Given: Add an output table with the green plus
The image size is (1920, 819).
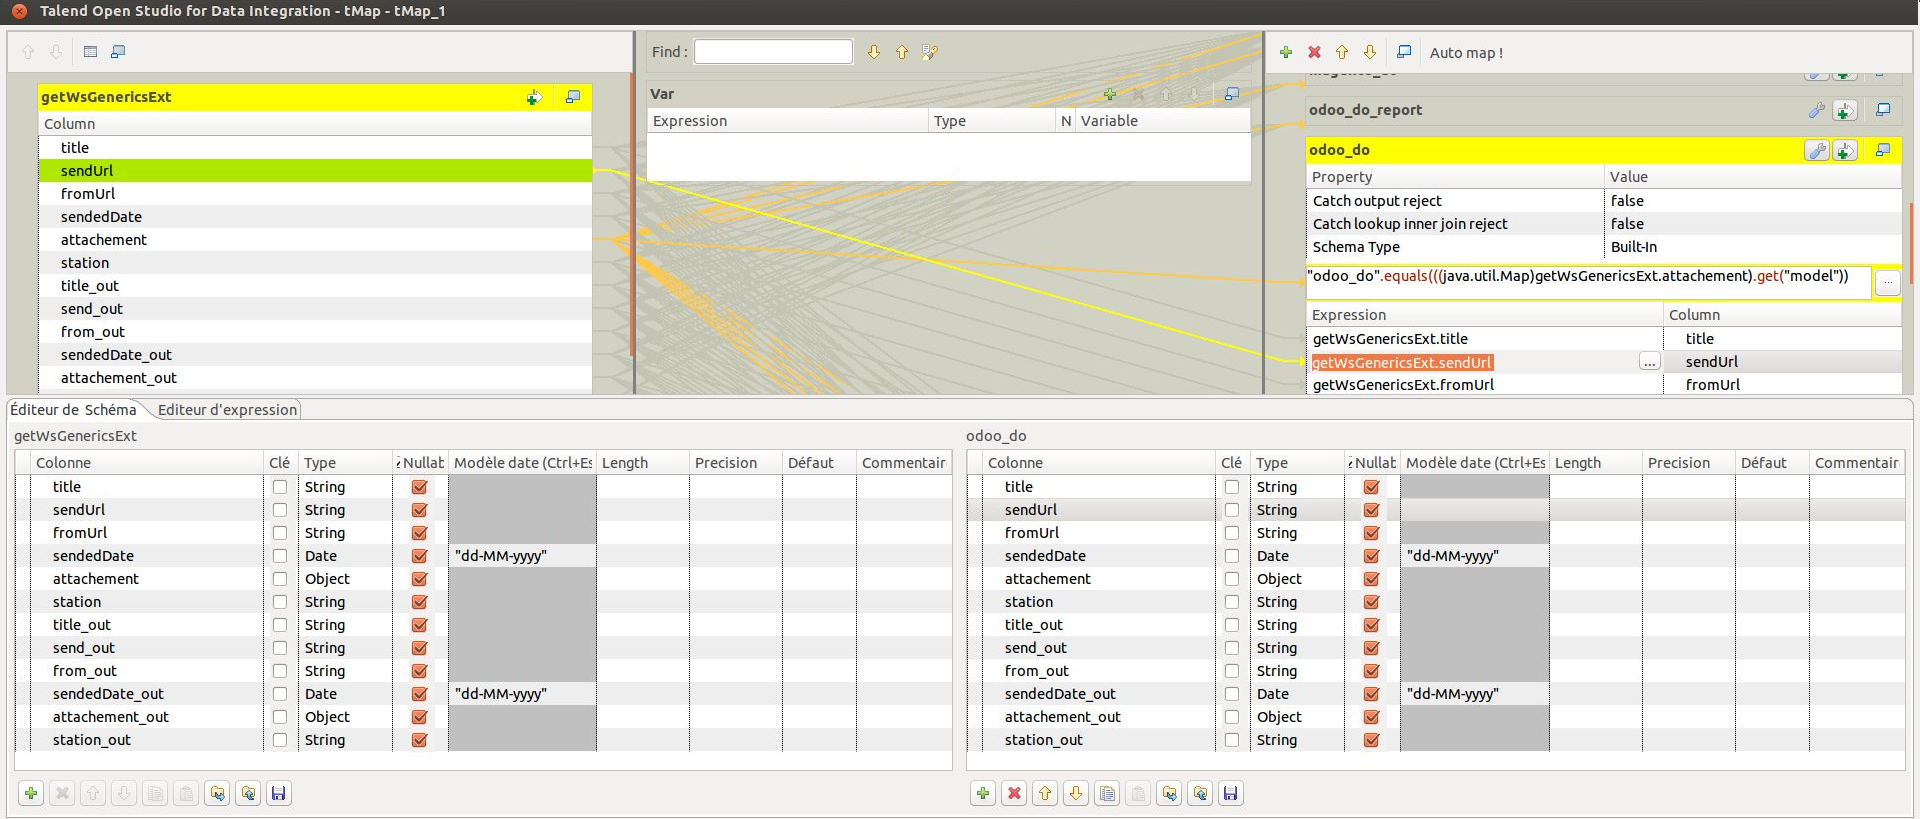Looking at the screenshot, I should 1286,52.
